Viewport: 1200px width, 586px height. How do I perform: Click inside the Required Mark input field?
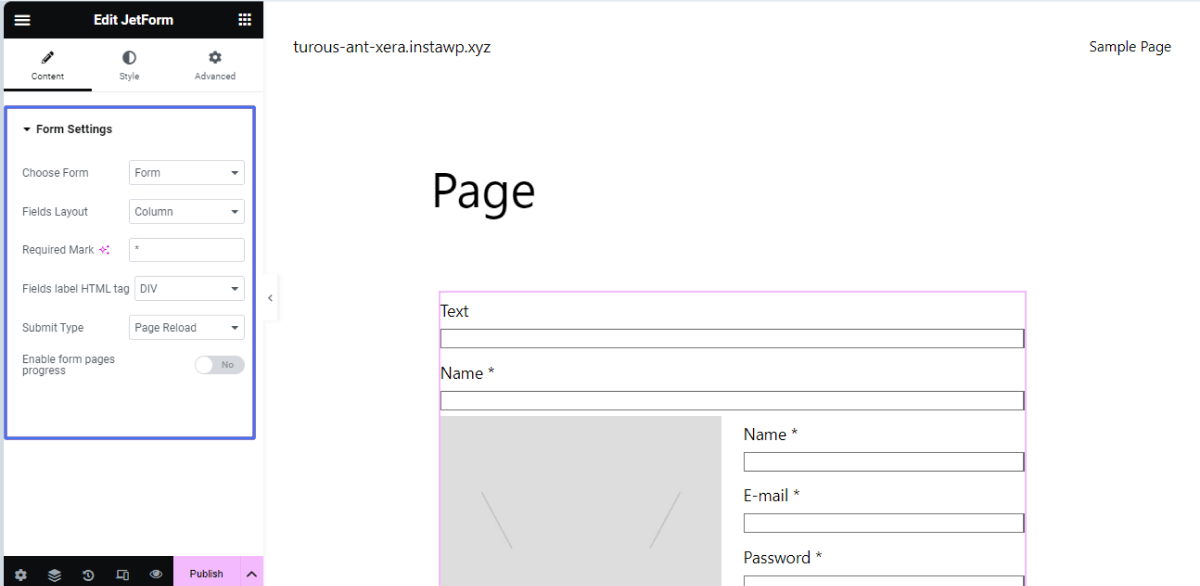pyautogui.click(x=186, y=249)
